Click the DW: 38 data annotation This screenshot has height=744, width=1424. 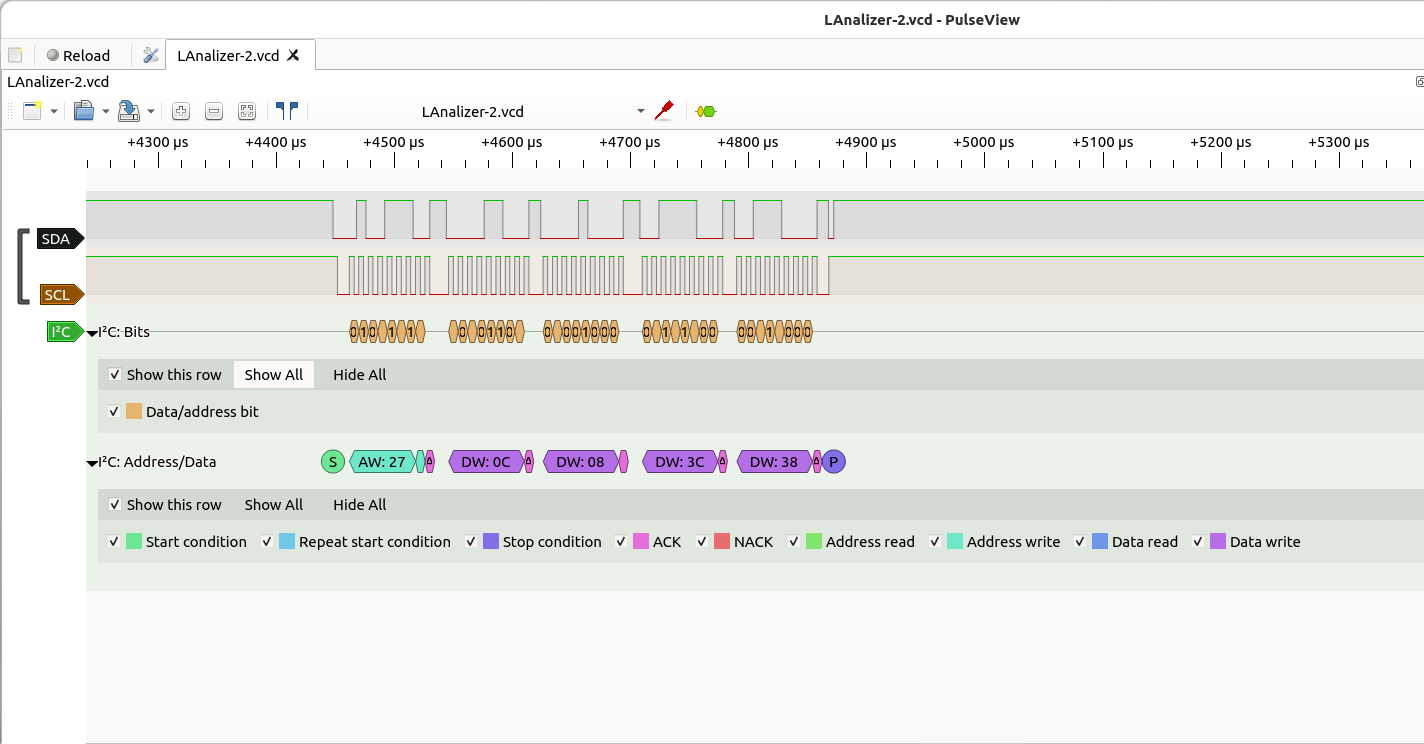pos(774,462)
